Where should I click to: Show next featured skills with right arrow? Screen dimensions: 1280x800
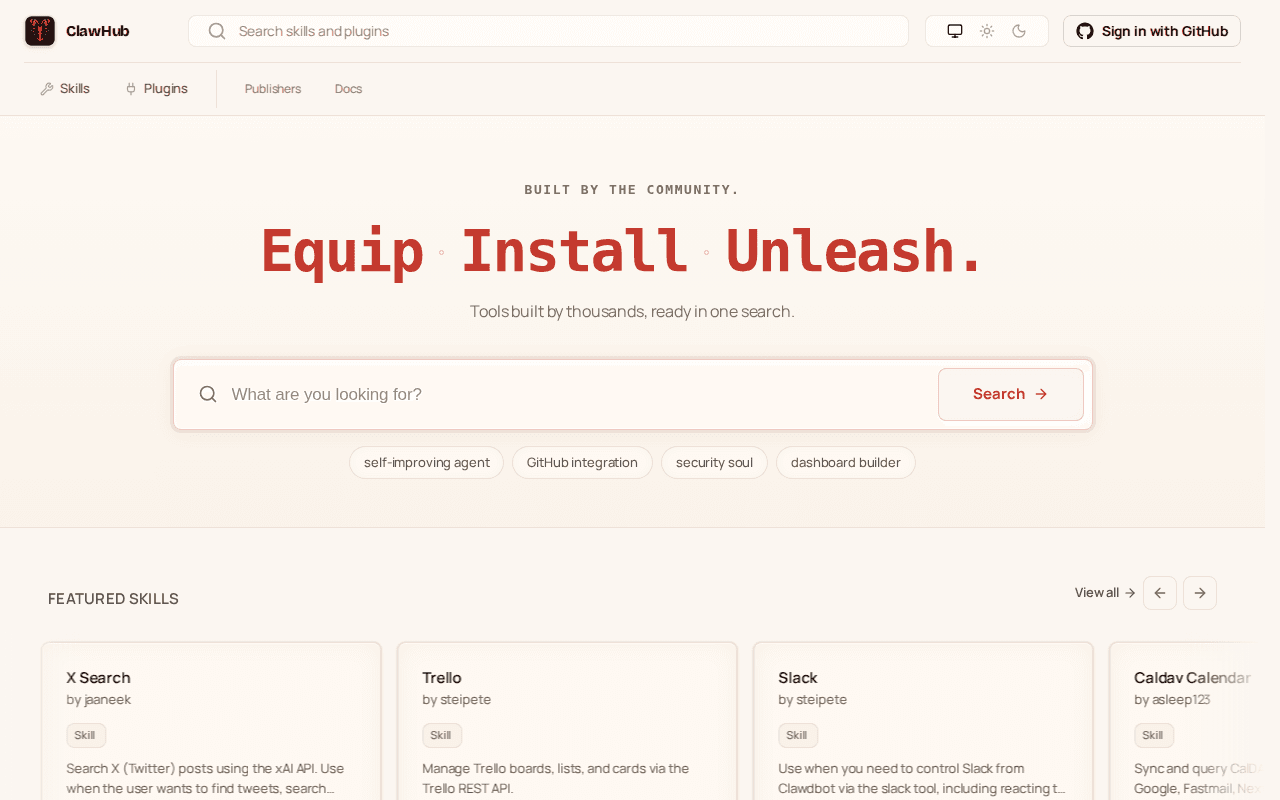click(1200, 593)
